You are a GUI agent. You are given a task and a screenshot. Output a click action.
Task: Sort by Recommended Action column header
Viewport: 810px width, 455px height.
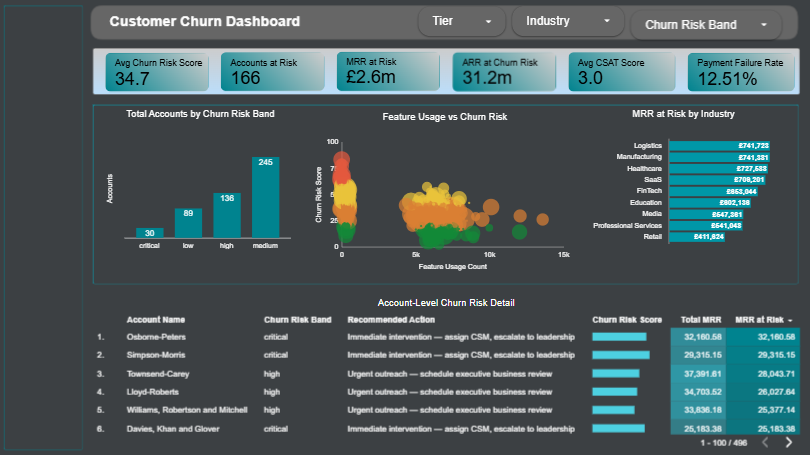click(x=391, y=320)
